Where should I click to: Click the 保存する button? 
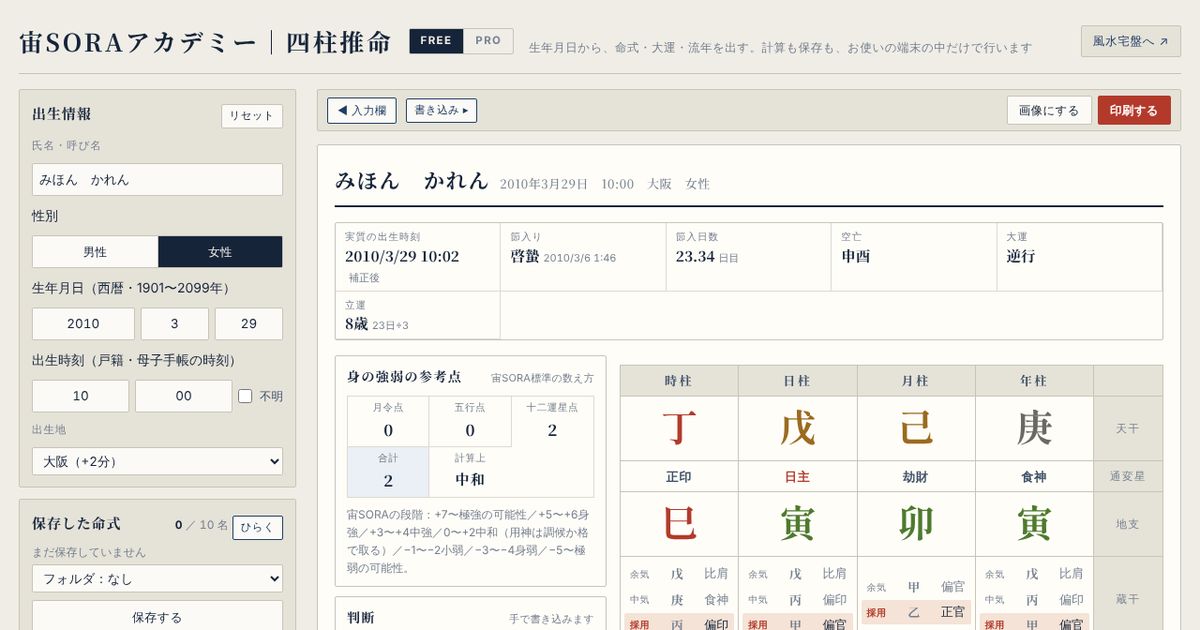(x=157, y=617)
